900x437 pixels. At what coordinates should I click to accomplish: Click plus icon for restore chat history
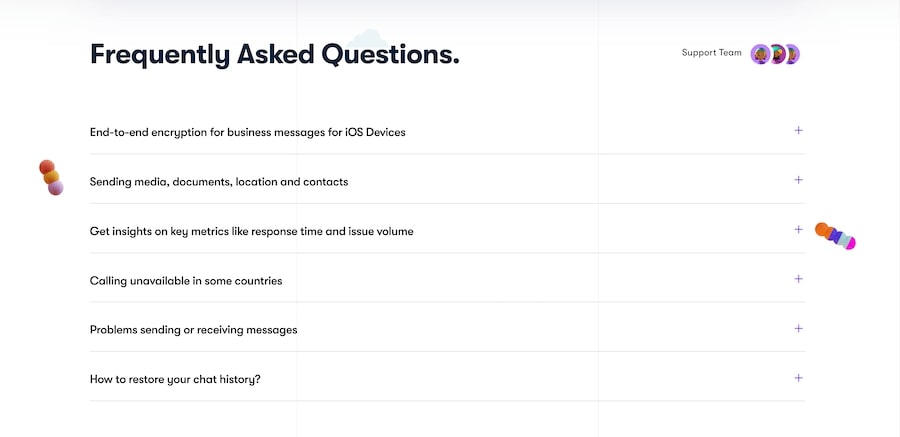tap(798, 378)
